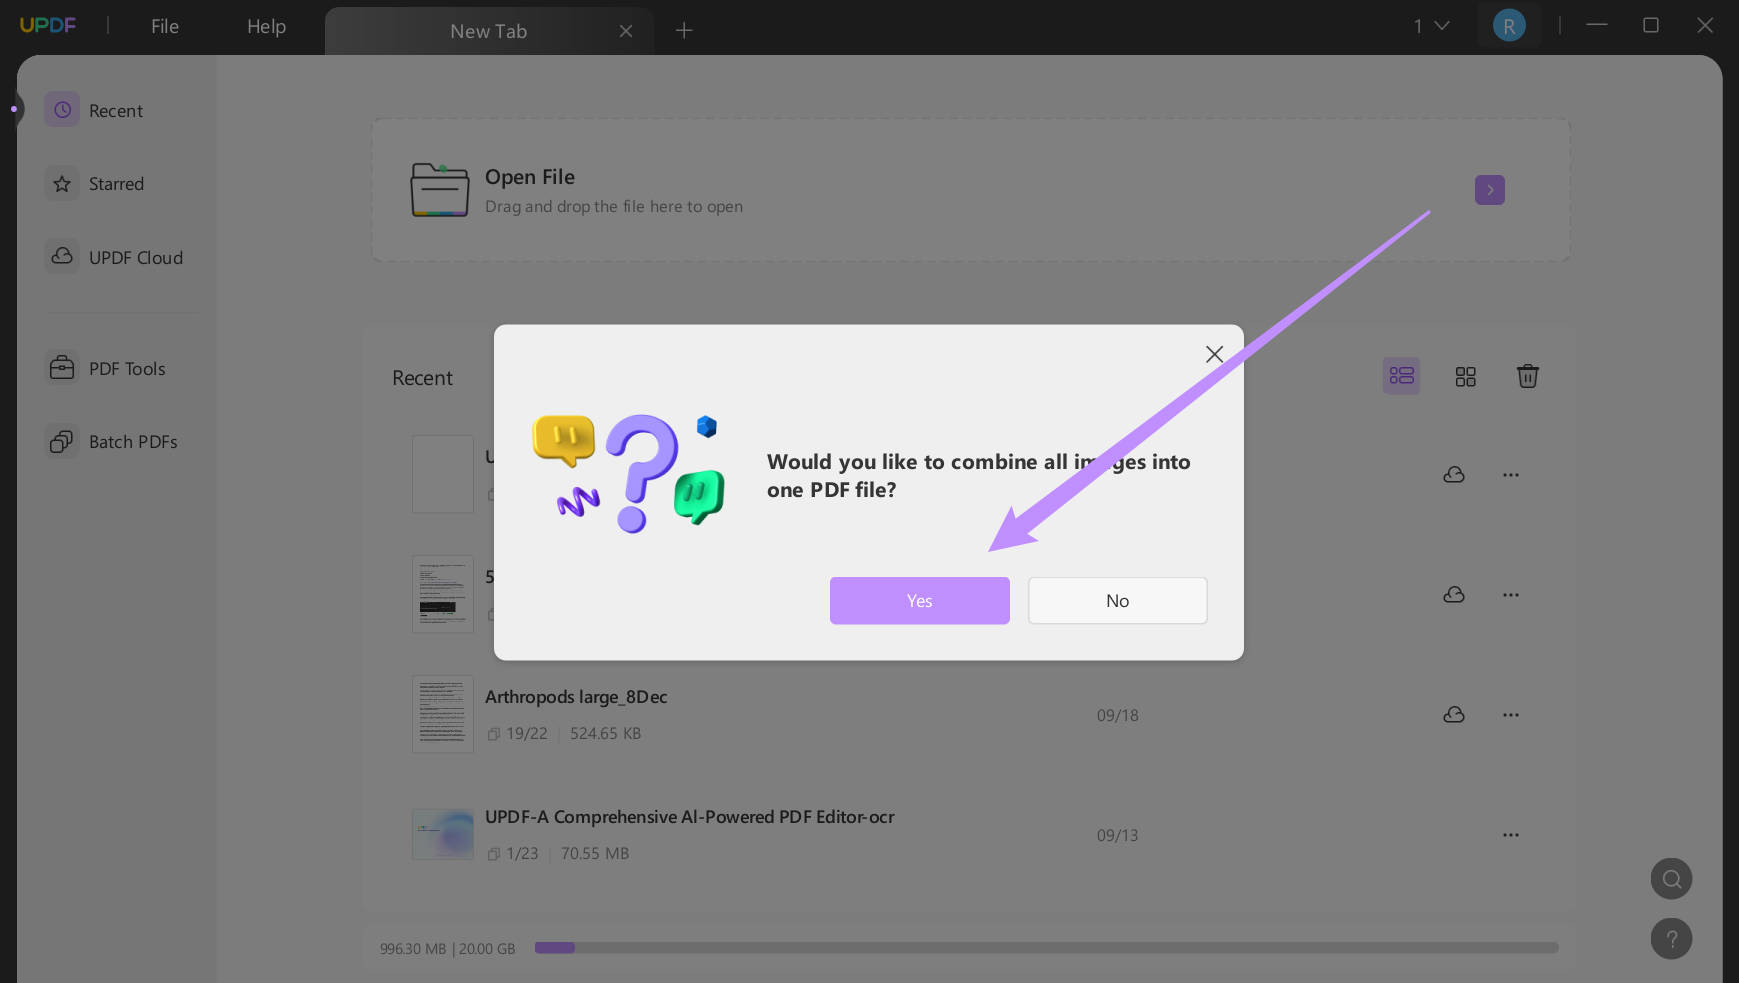Switch recent files to list view
Image resolution: width=1739 pixels, height=983 pixels.
pyautogui.click(x=1400, y=376)
